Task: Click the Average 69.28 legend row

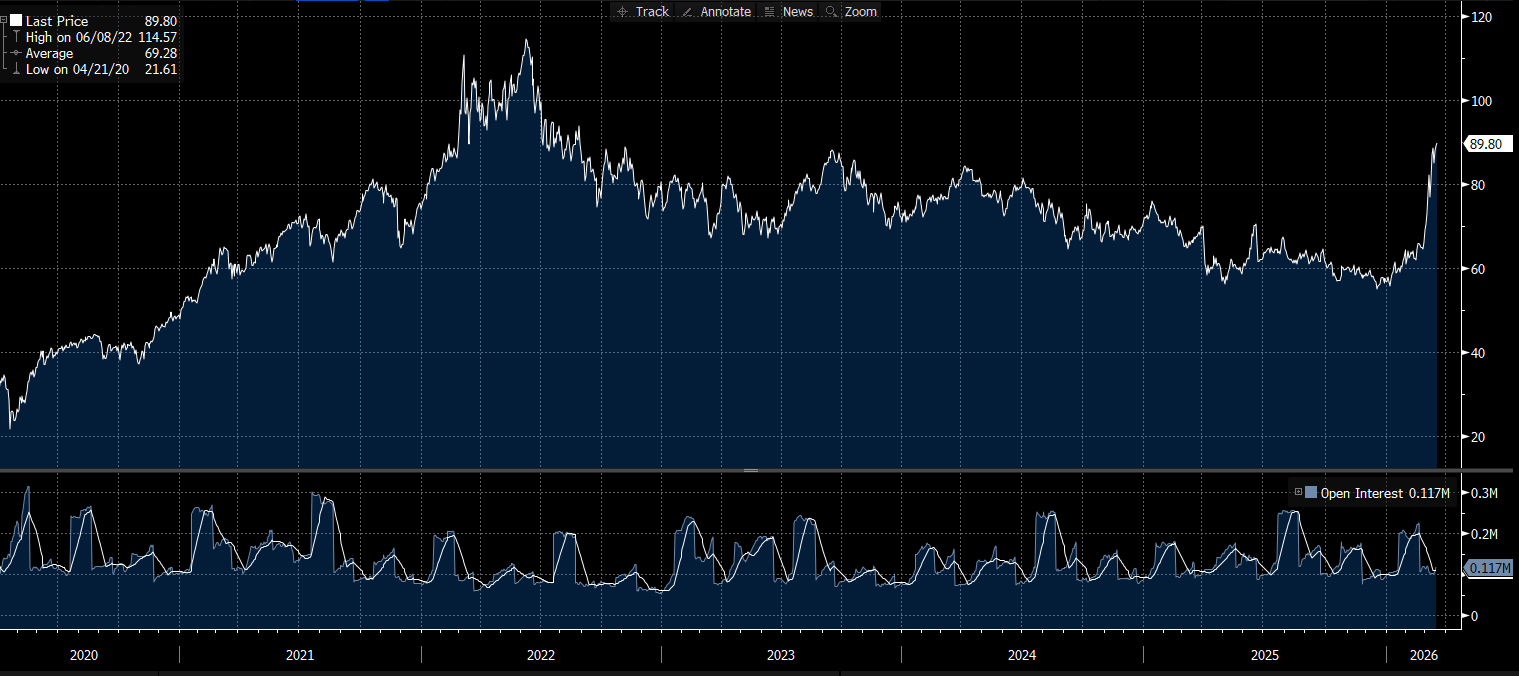Action: 90,53
